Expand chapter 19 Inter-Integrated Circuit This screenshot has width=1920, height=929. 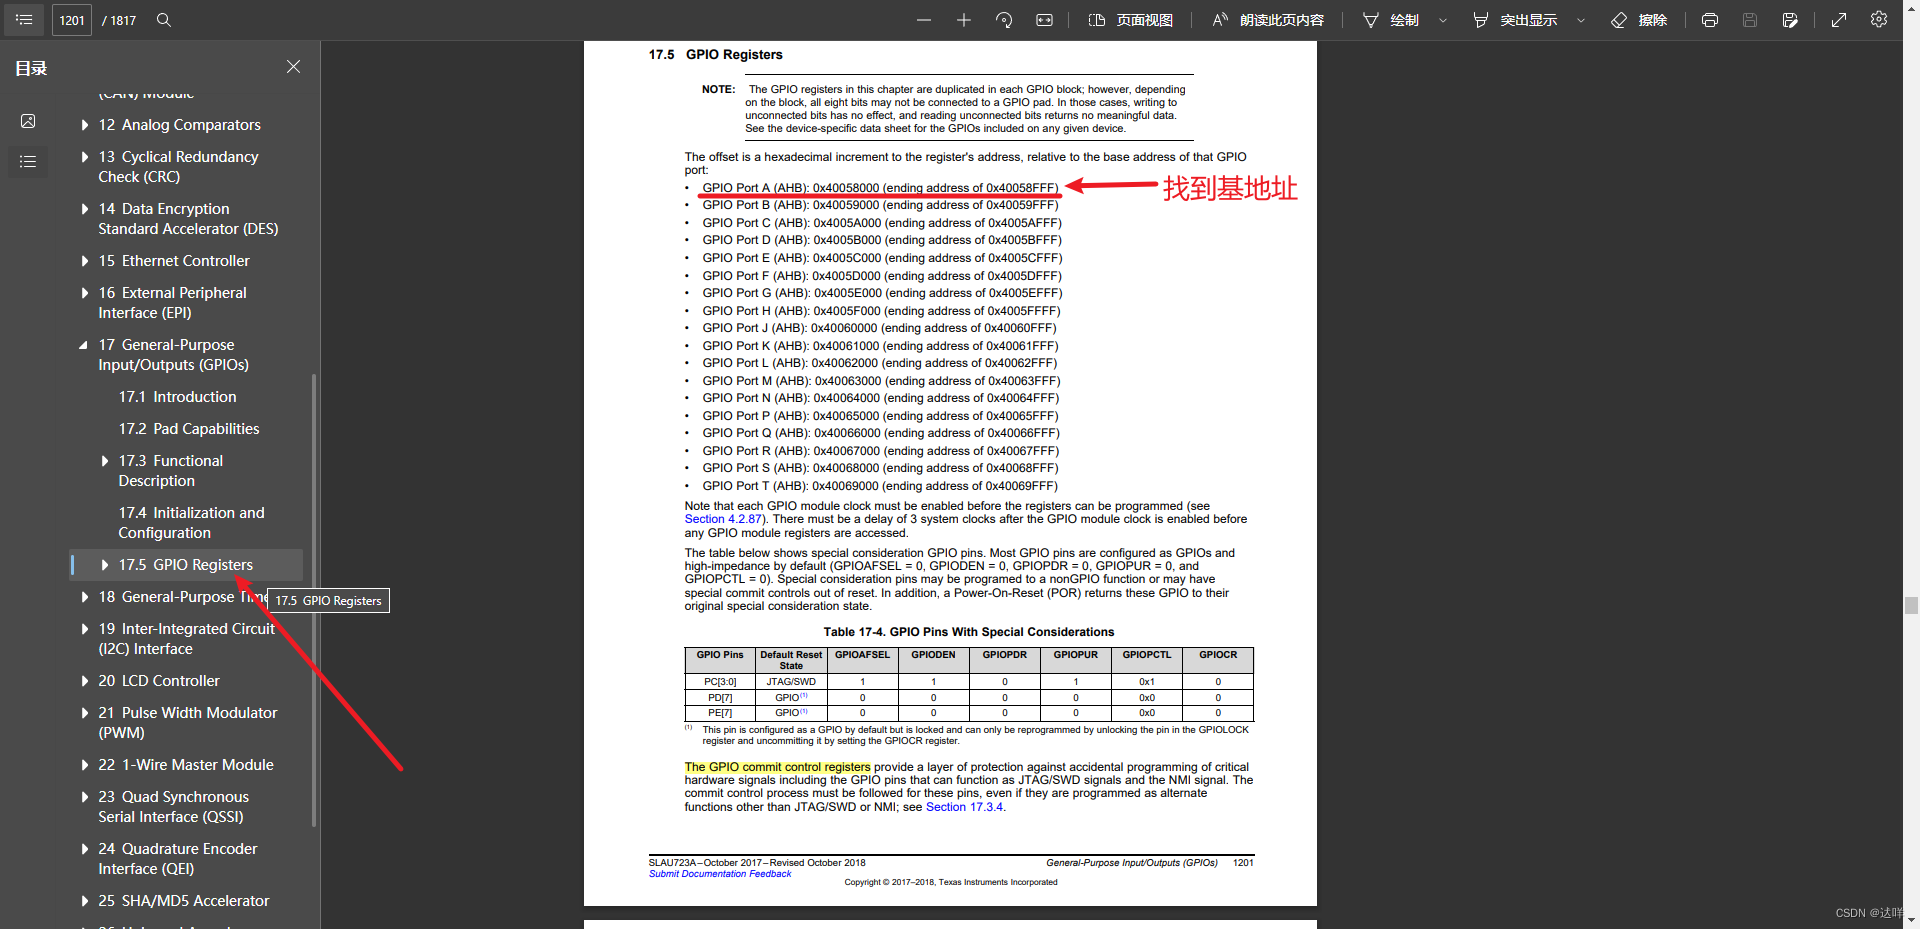click(x=85, y=629)
